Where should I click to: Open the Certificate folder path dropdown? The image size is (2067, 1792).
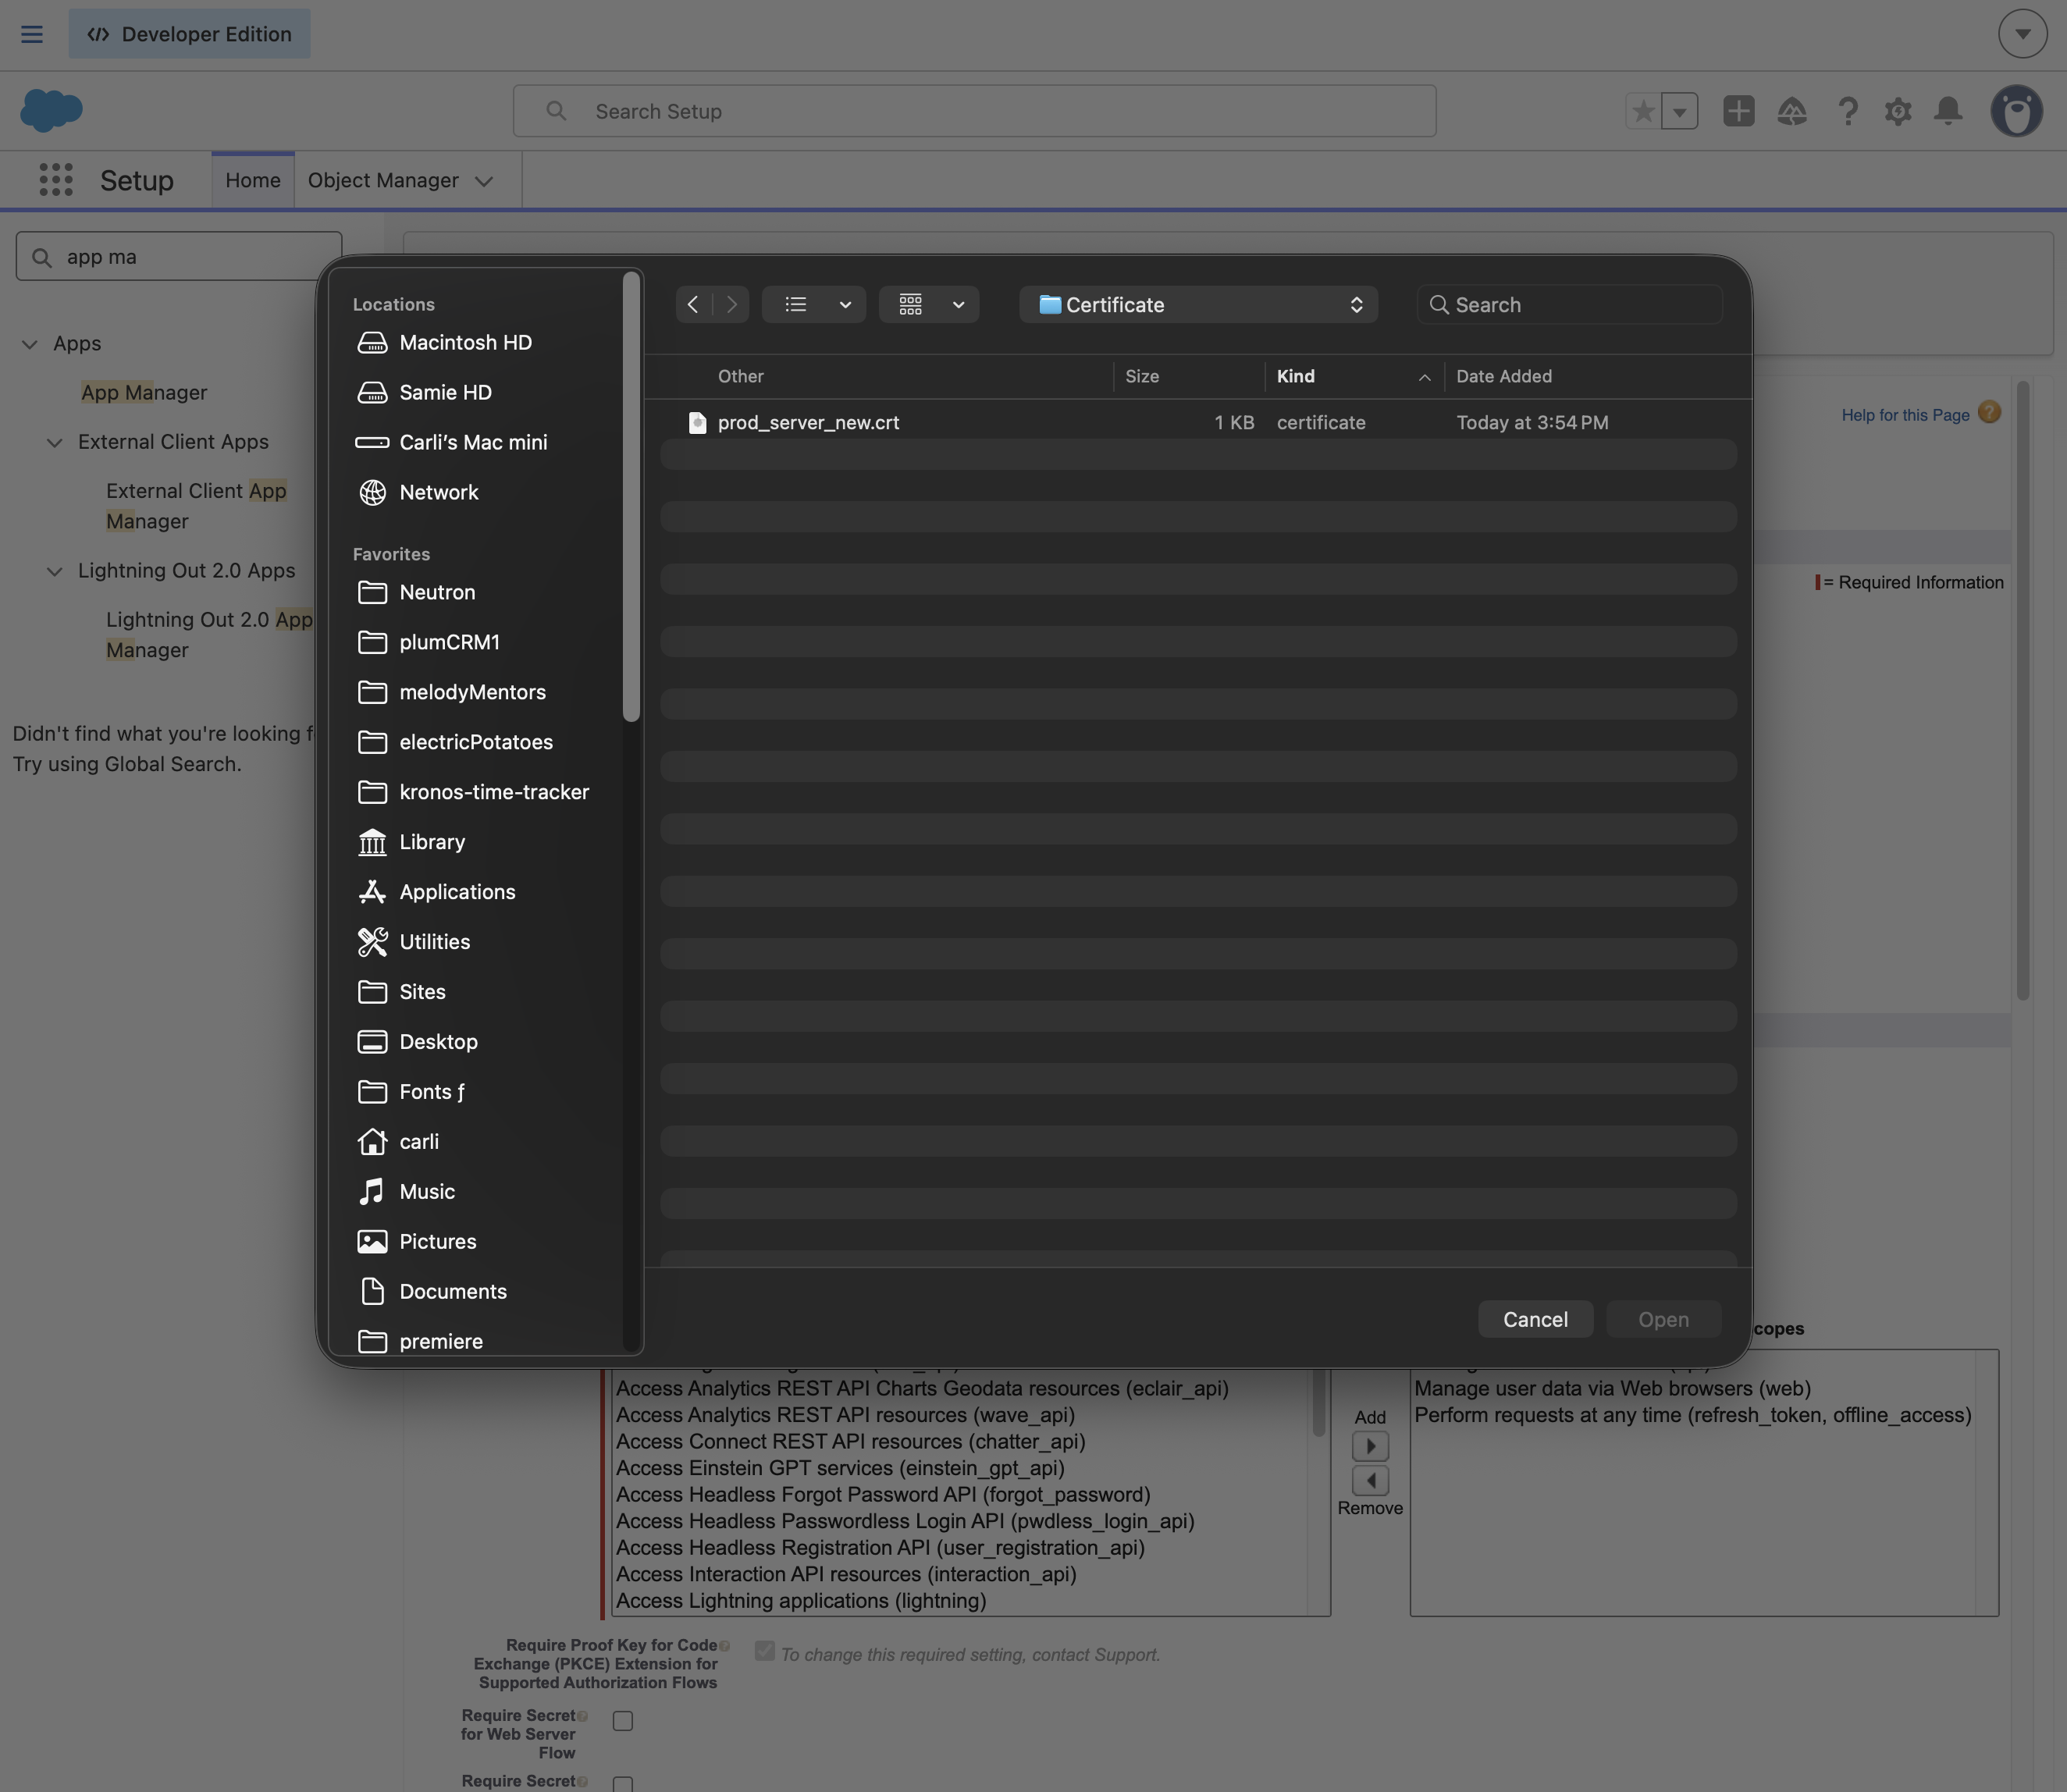pyautogui.click(x=1198, y=304)
